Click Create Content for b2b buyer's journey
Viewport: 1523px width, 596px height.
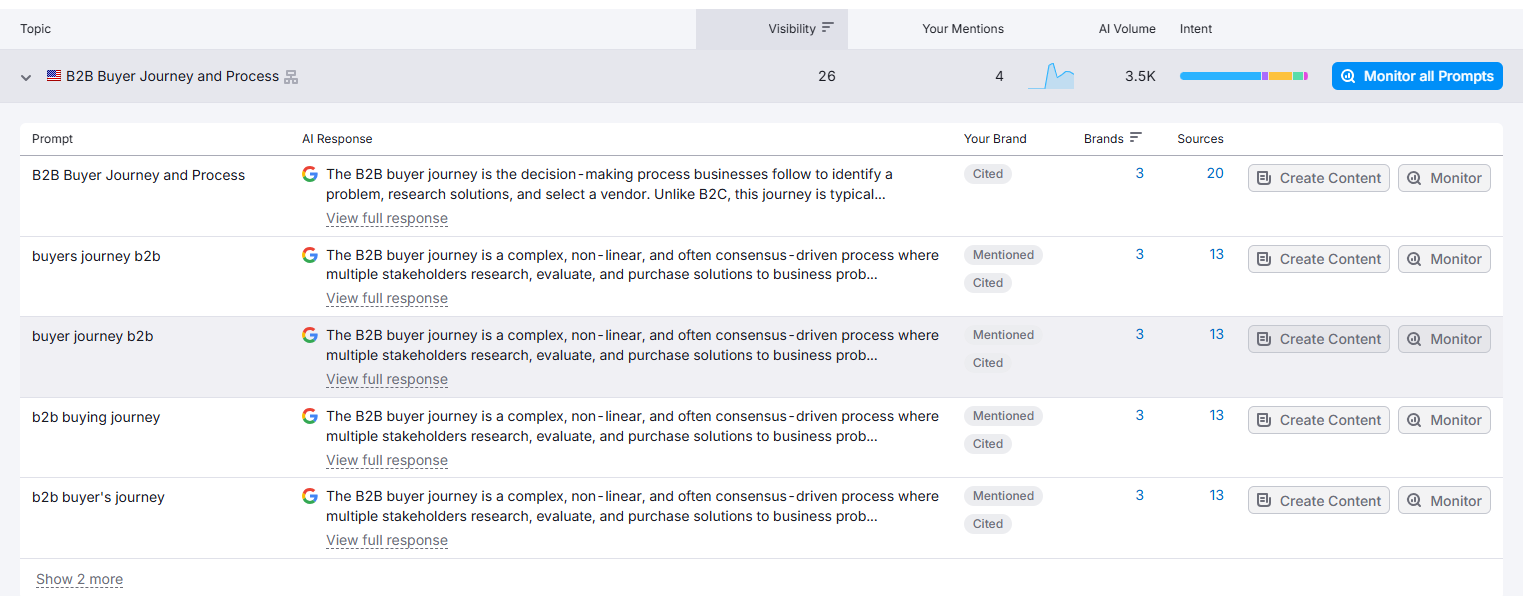coord(1319,501)
